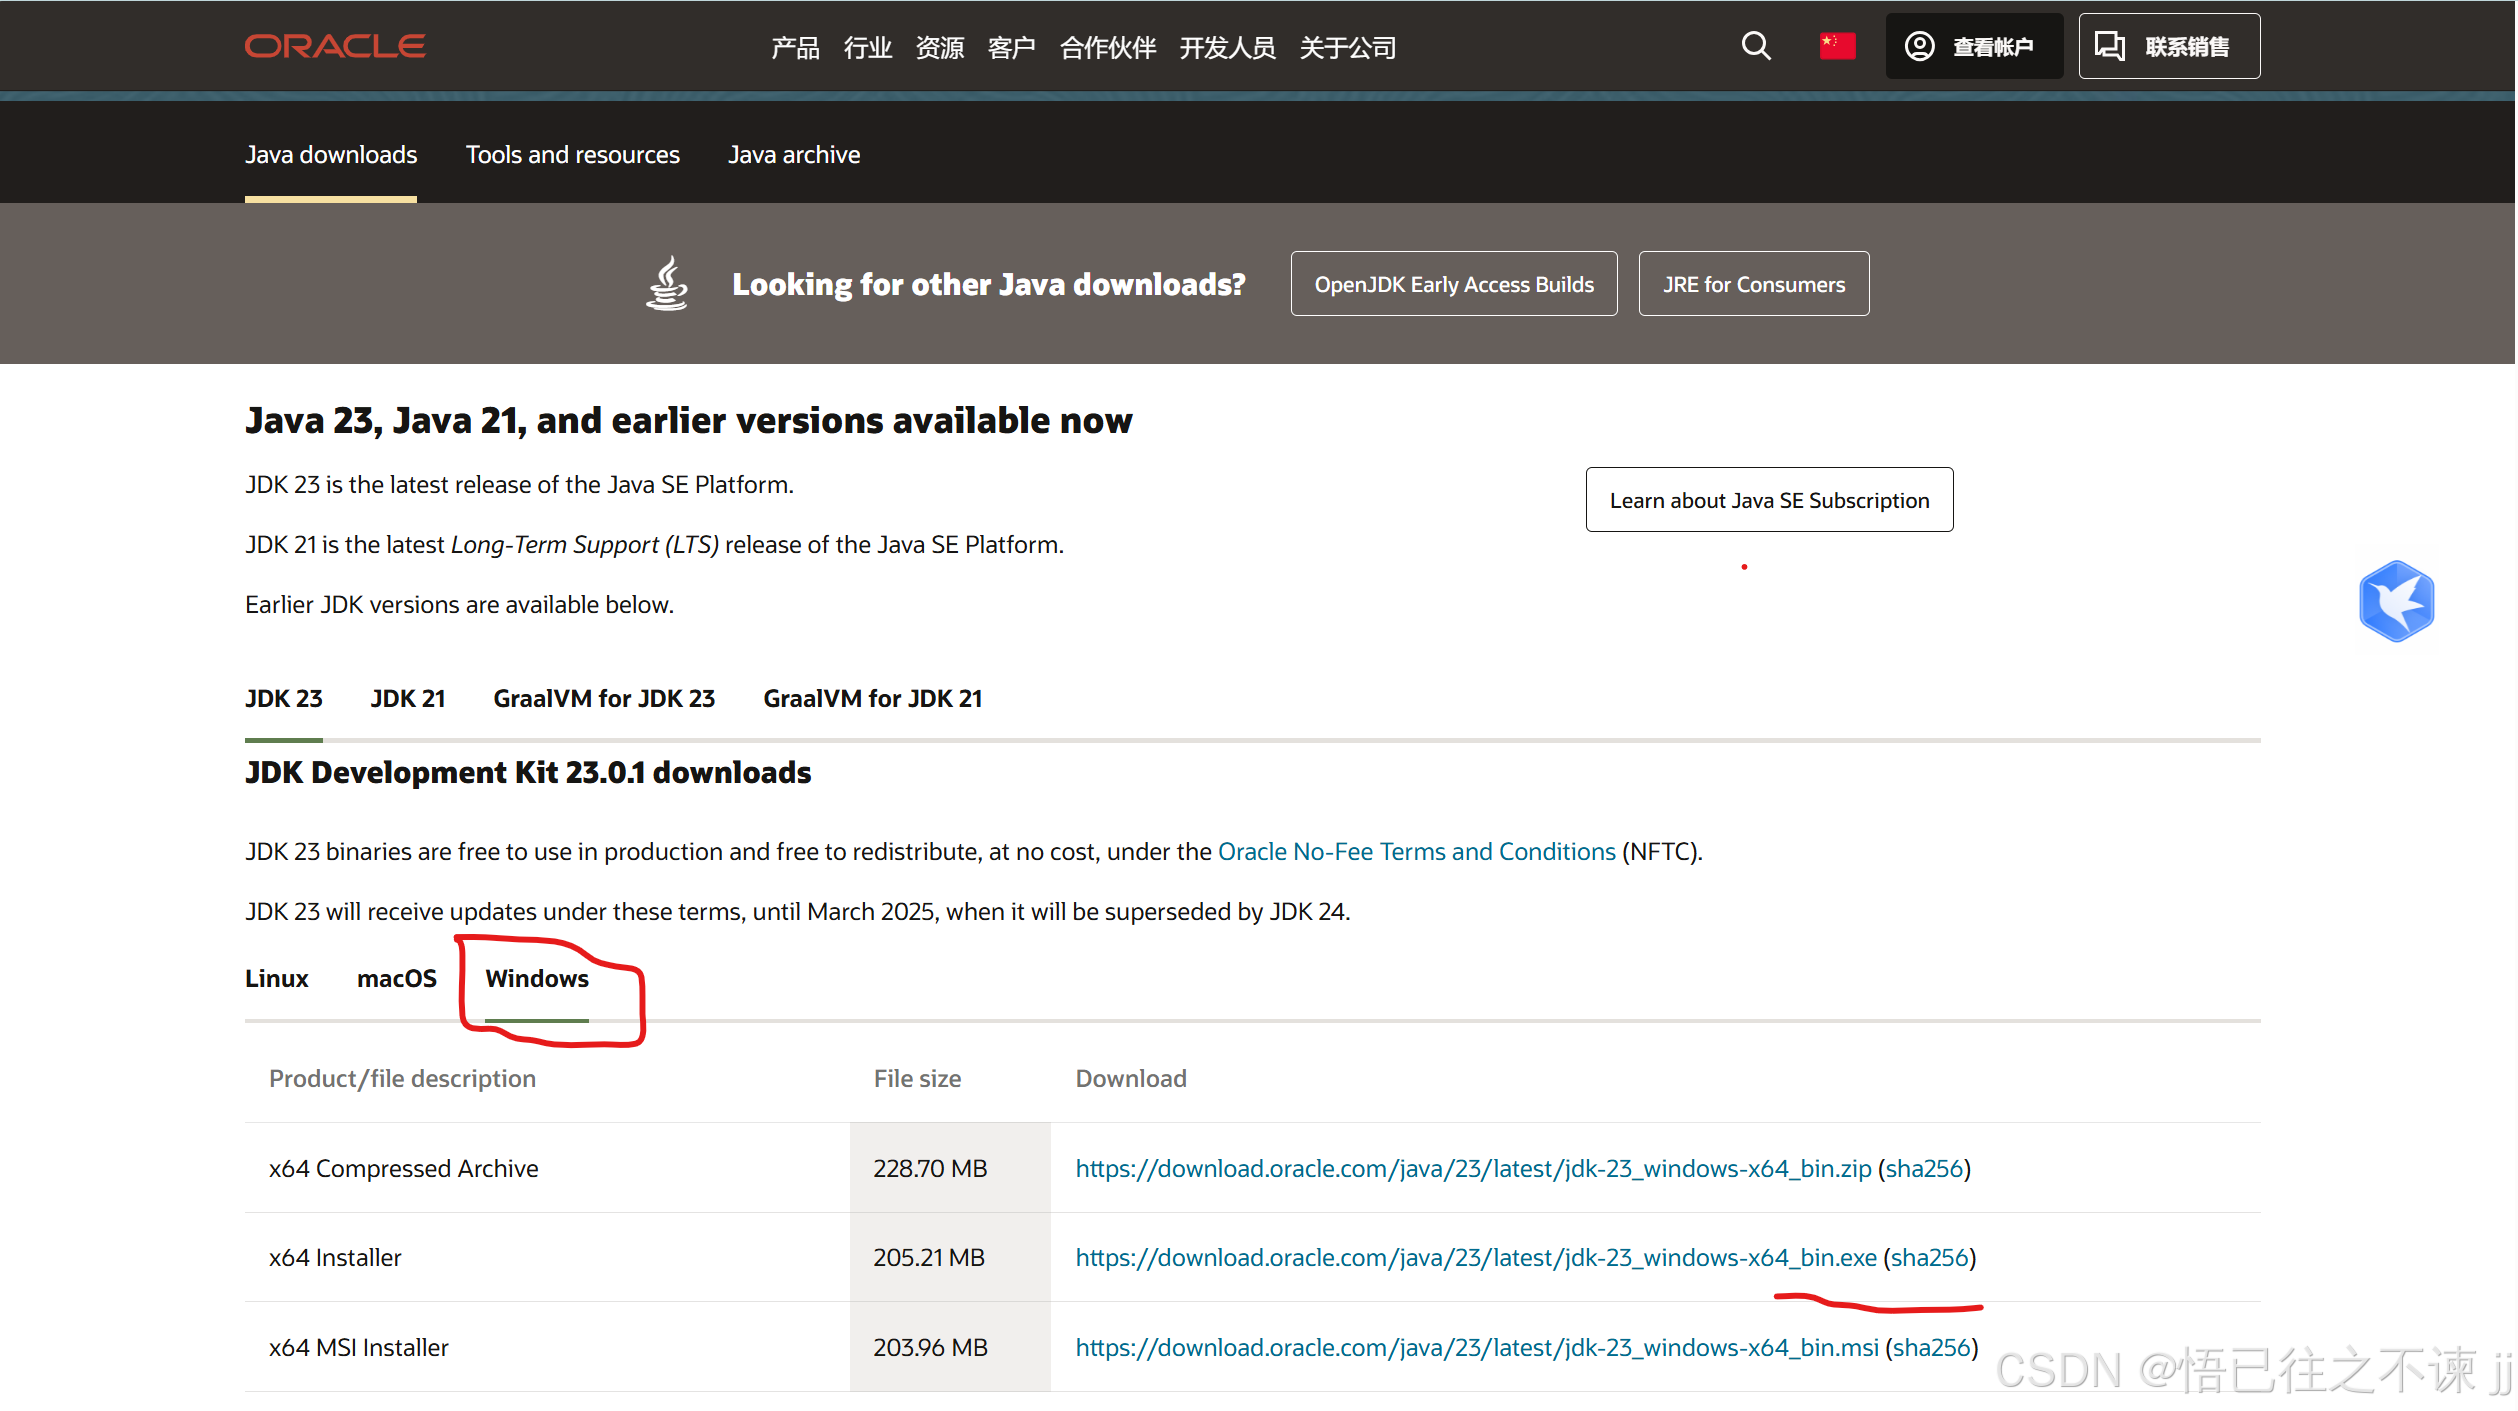Open Oracle No-Fee Terms and Conditions link
Viewport: 2518px width, 1411px height.
point(1415,852)
